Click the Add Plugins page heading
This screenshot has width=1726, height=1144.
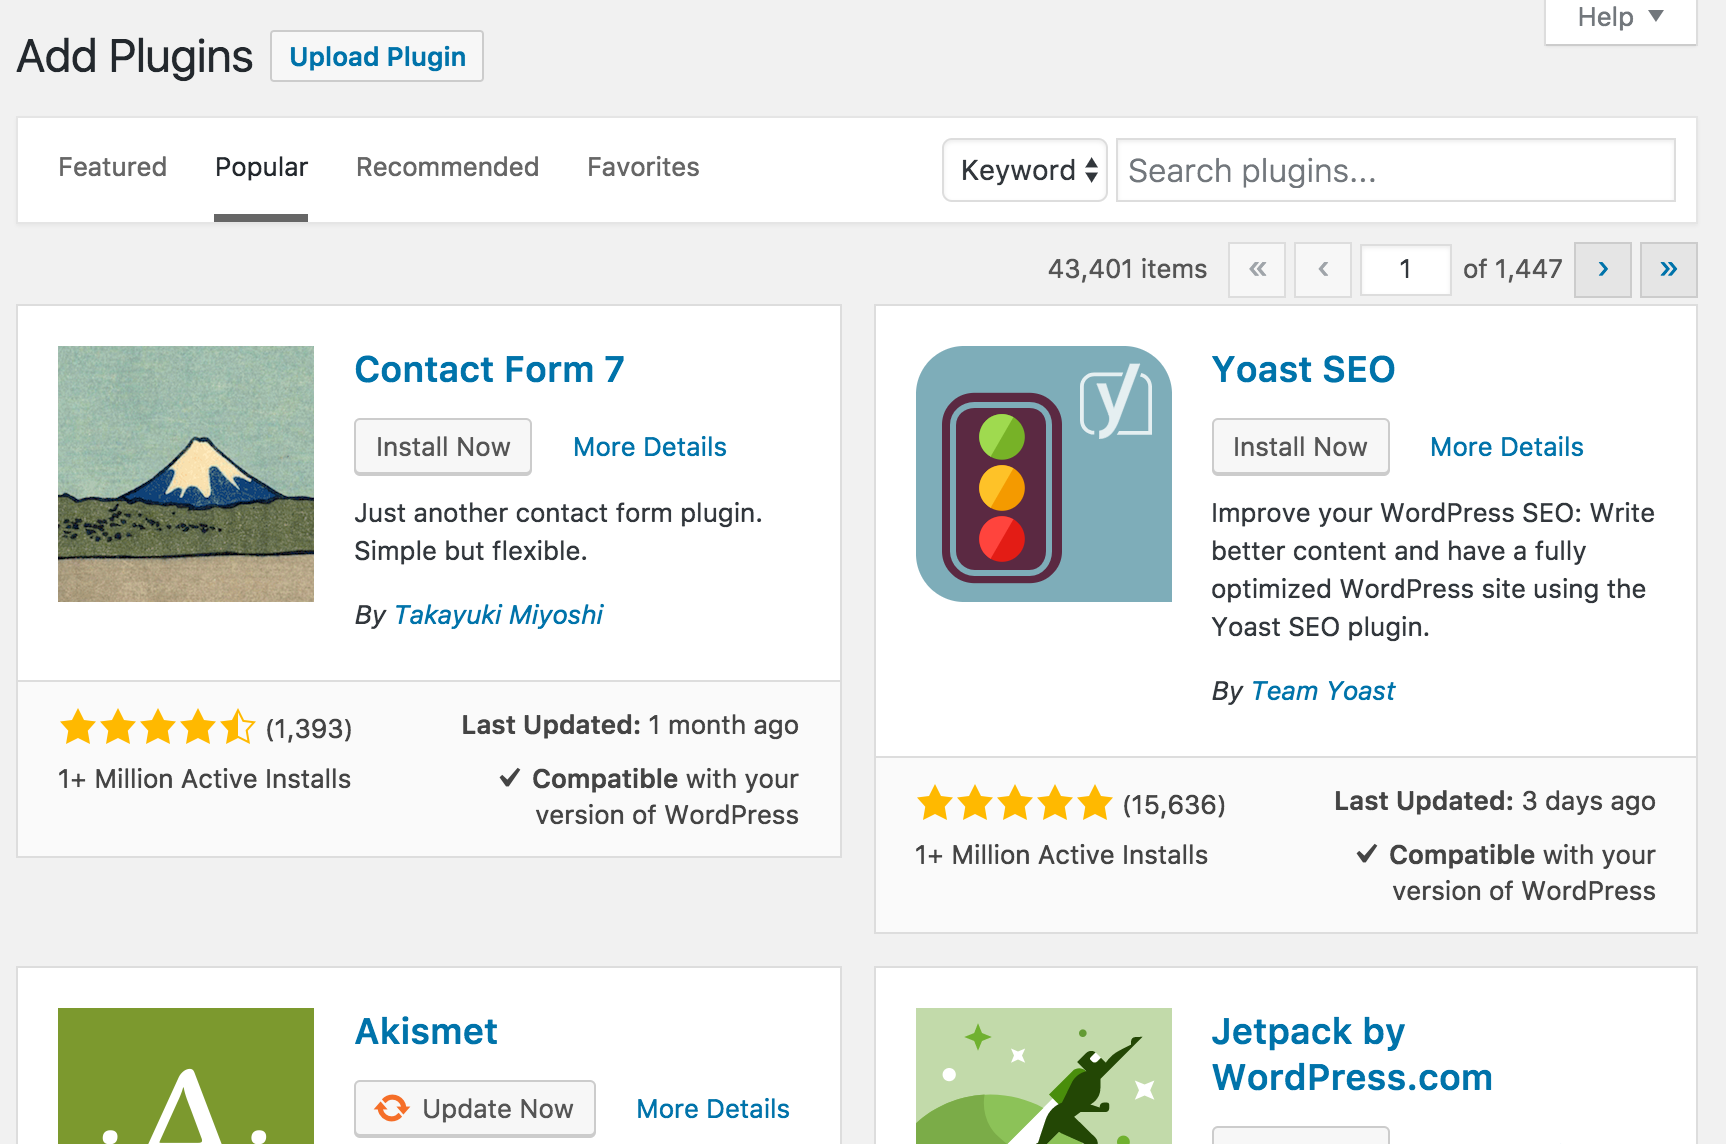click(x=135, y=56)
